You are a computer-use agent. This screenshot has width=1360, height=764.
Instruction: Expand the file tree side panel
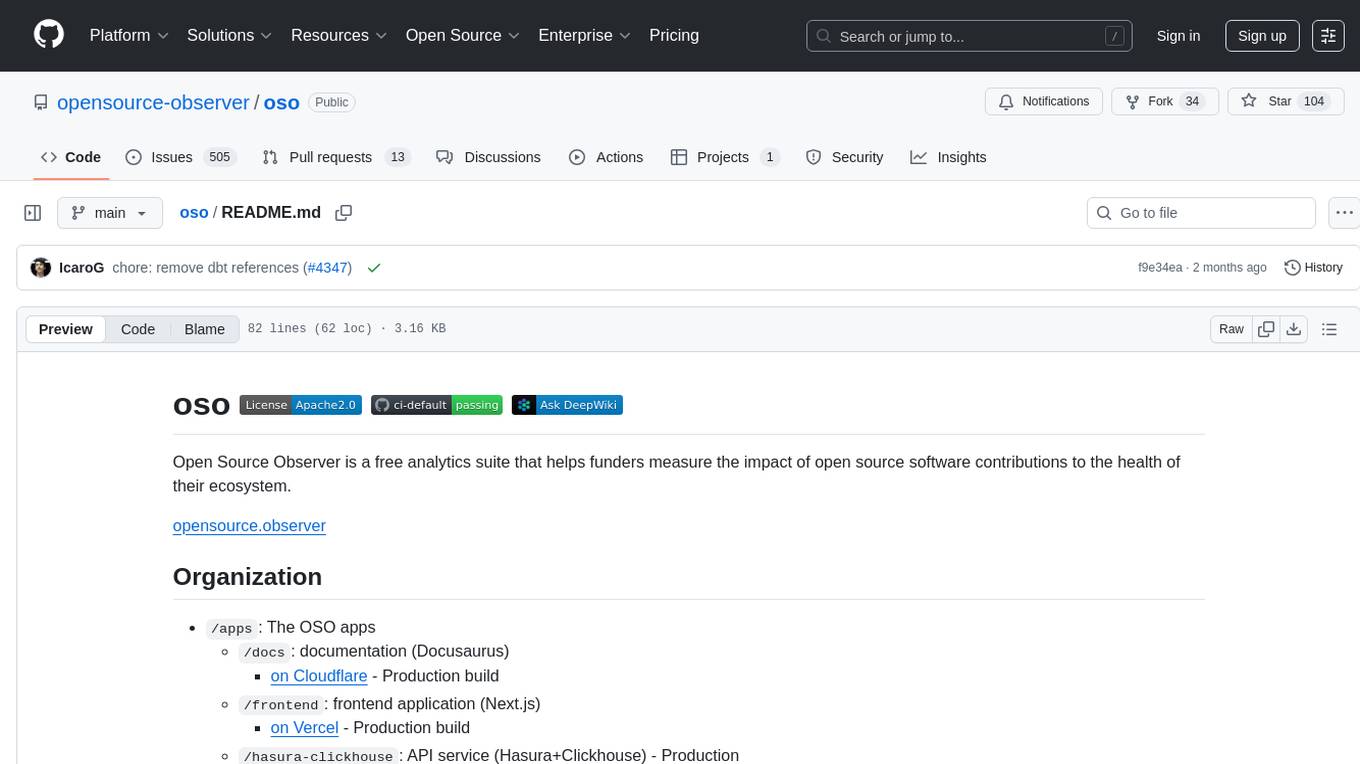tap(33, 213)
